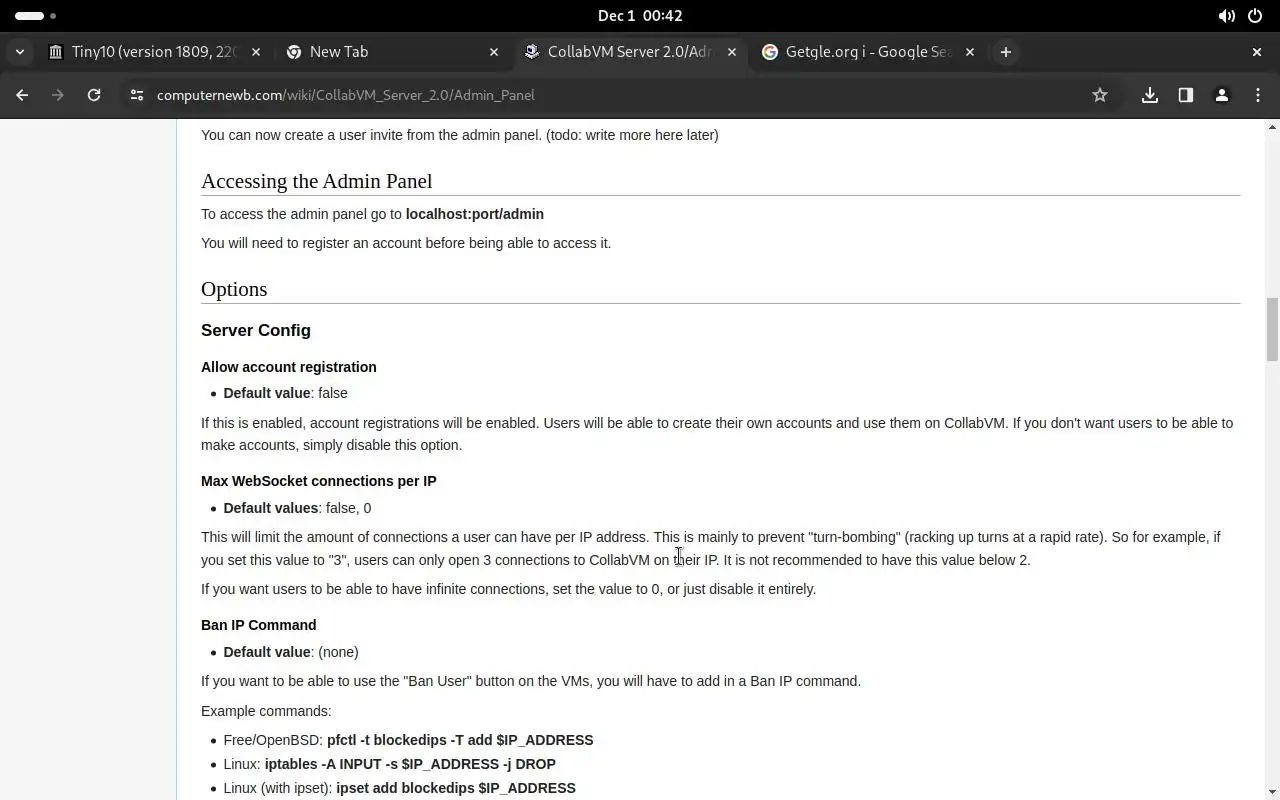Switch to the Tiny10 tab
The image size is (1280, 800).
[x=150, y=52]
